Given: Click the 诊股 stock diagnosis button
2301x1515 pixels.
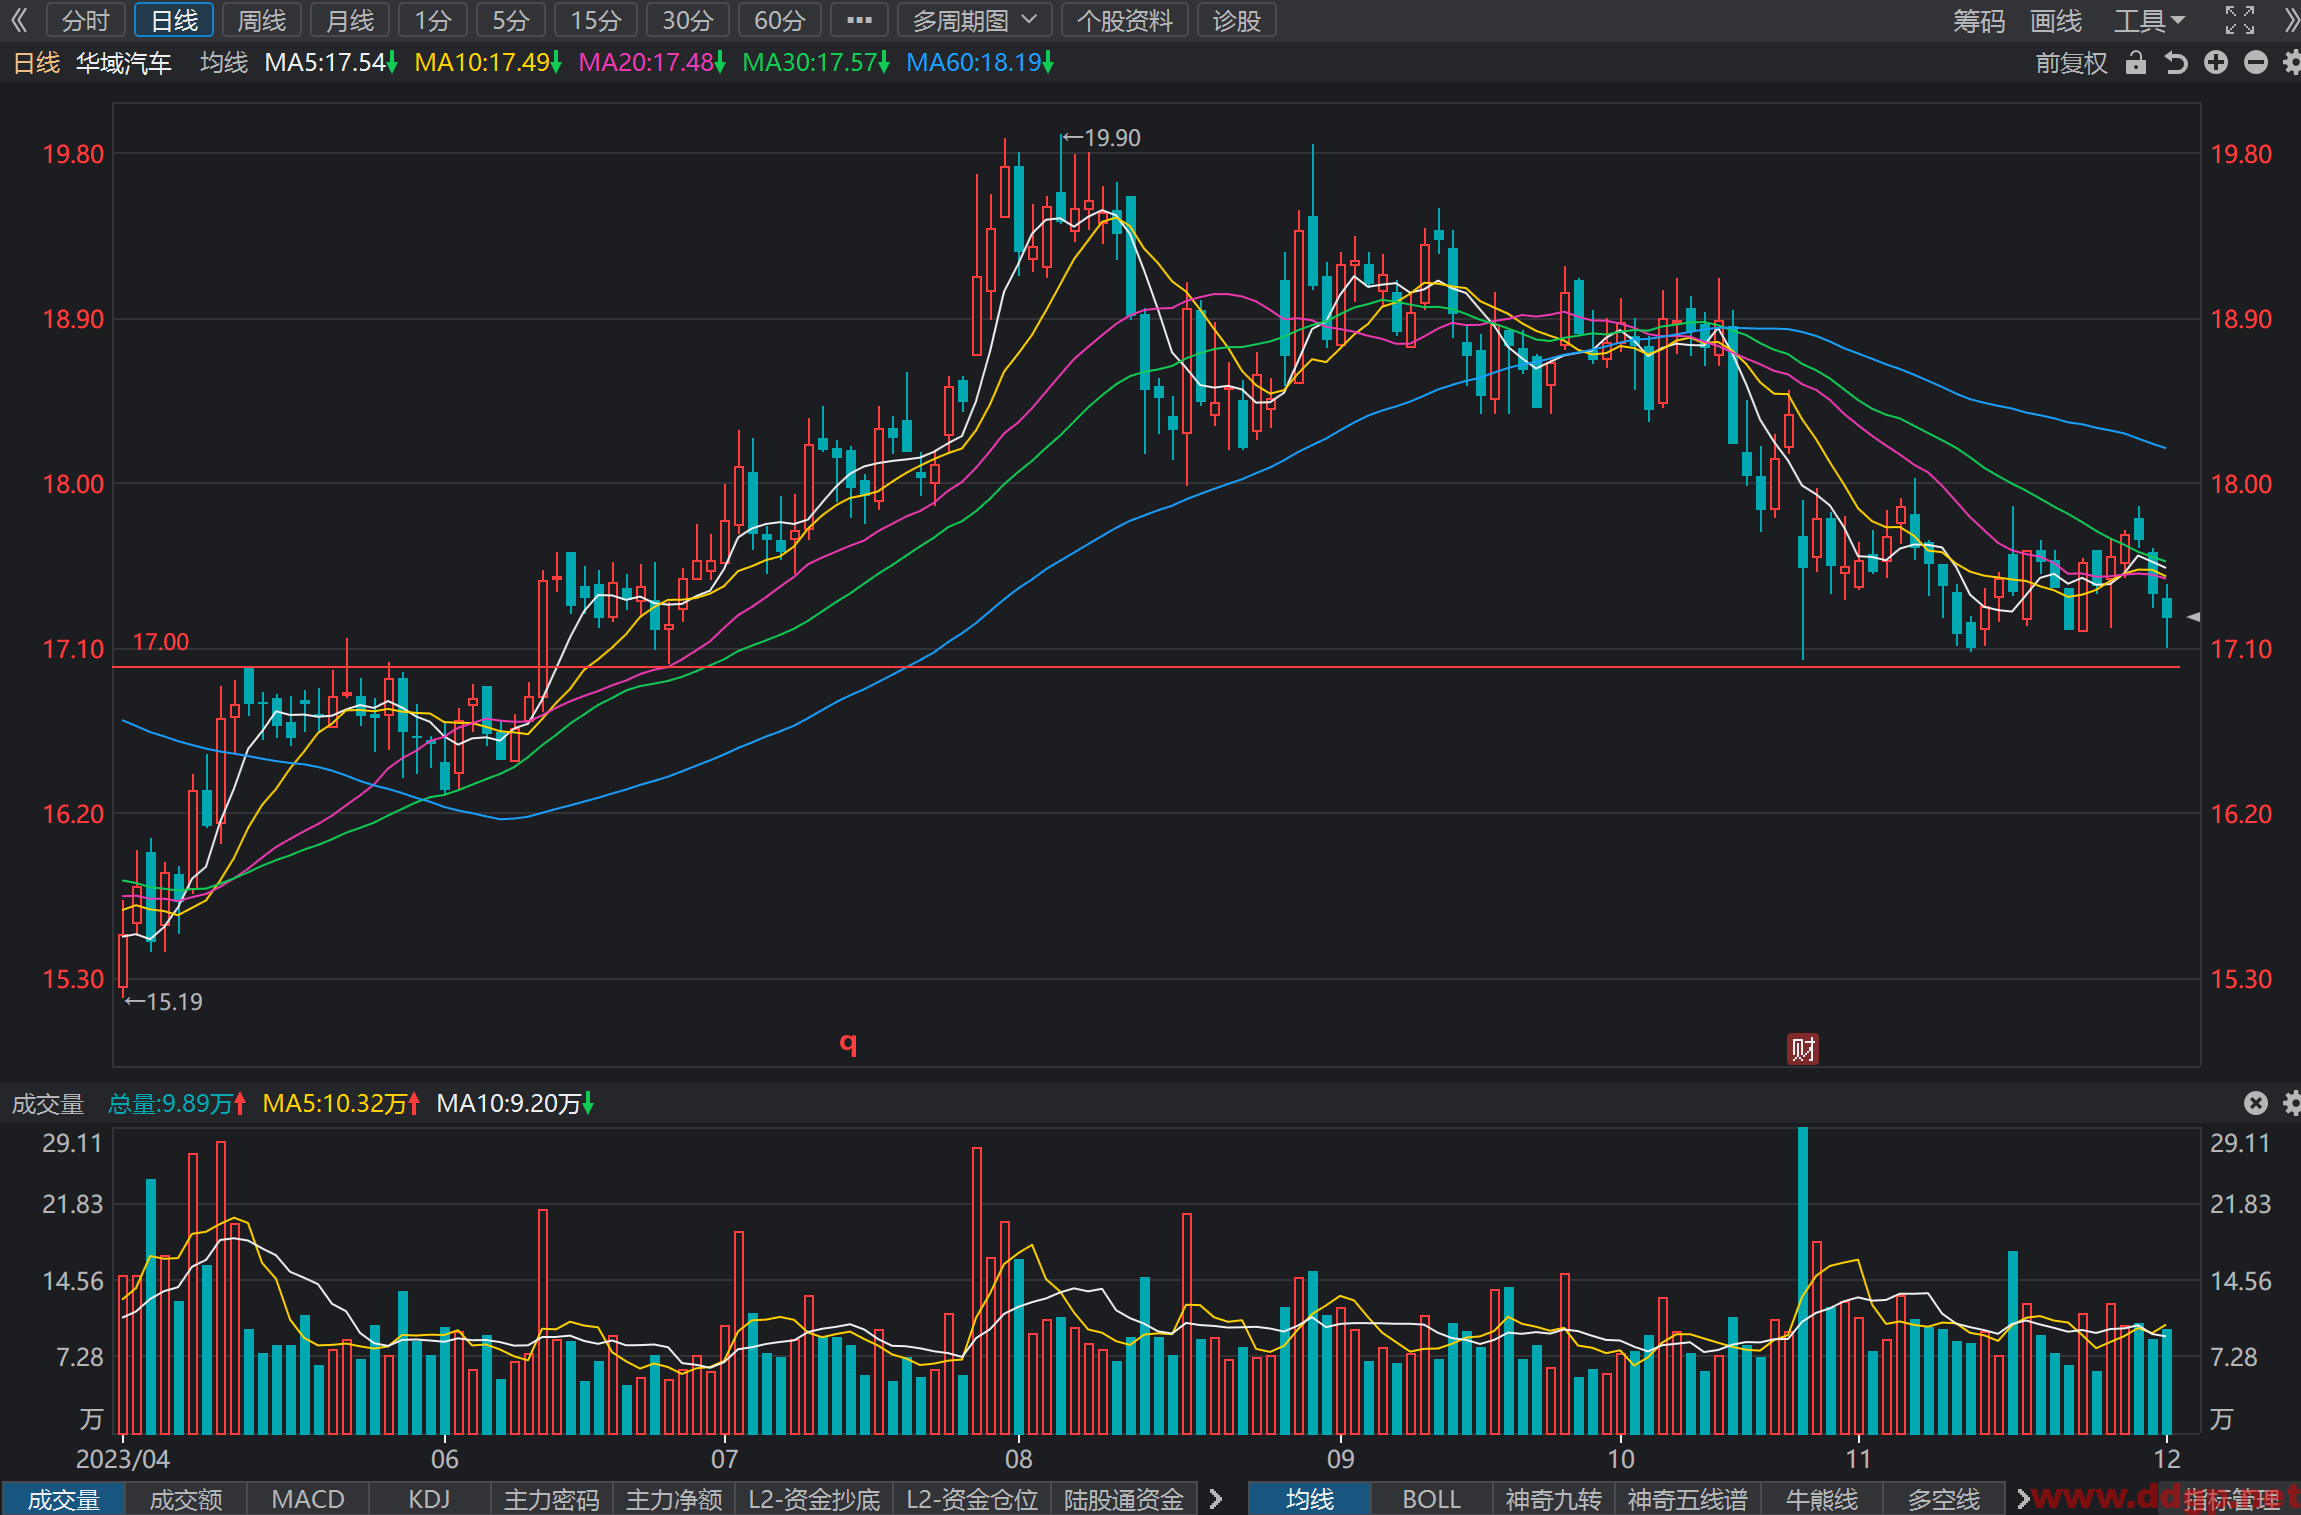Looking at the screenshot, I should coord(1237,20).
